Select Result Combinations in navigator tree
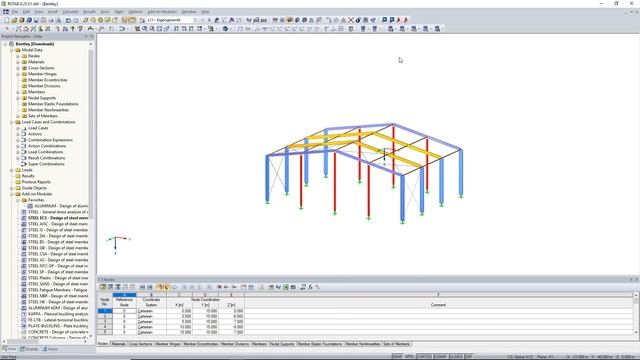This screenshot has width=640, height=360. coord(46,158)
